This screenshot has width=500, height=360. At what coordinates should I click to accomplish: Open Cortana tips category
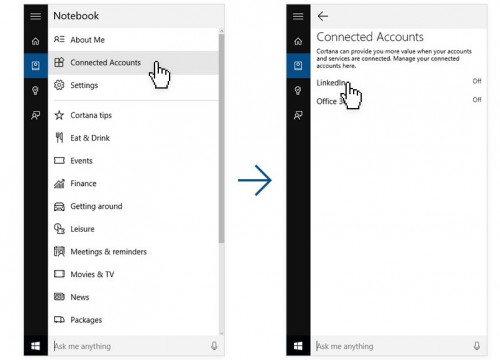133,115
